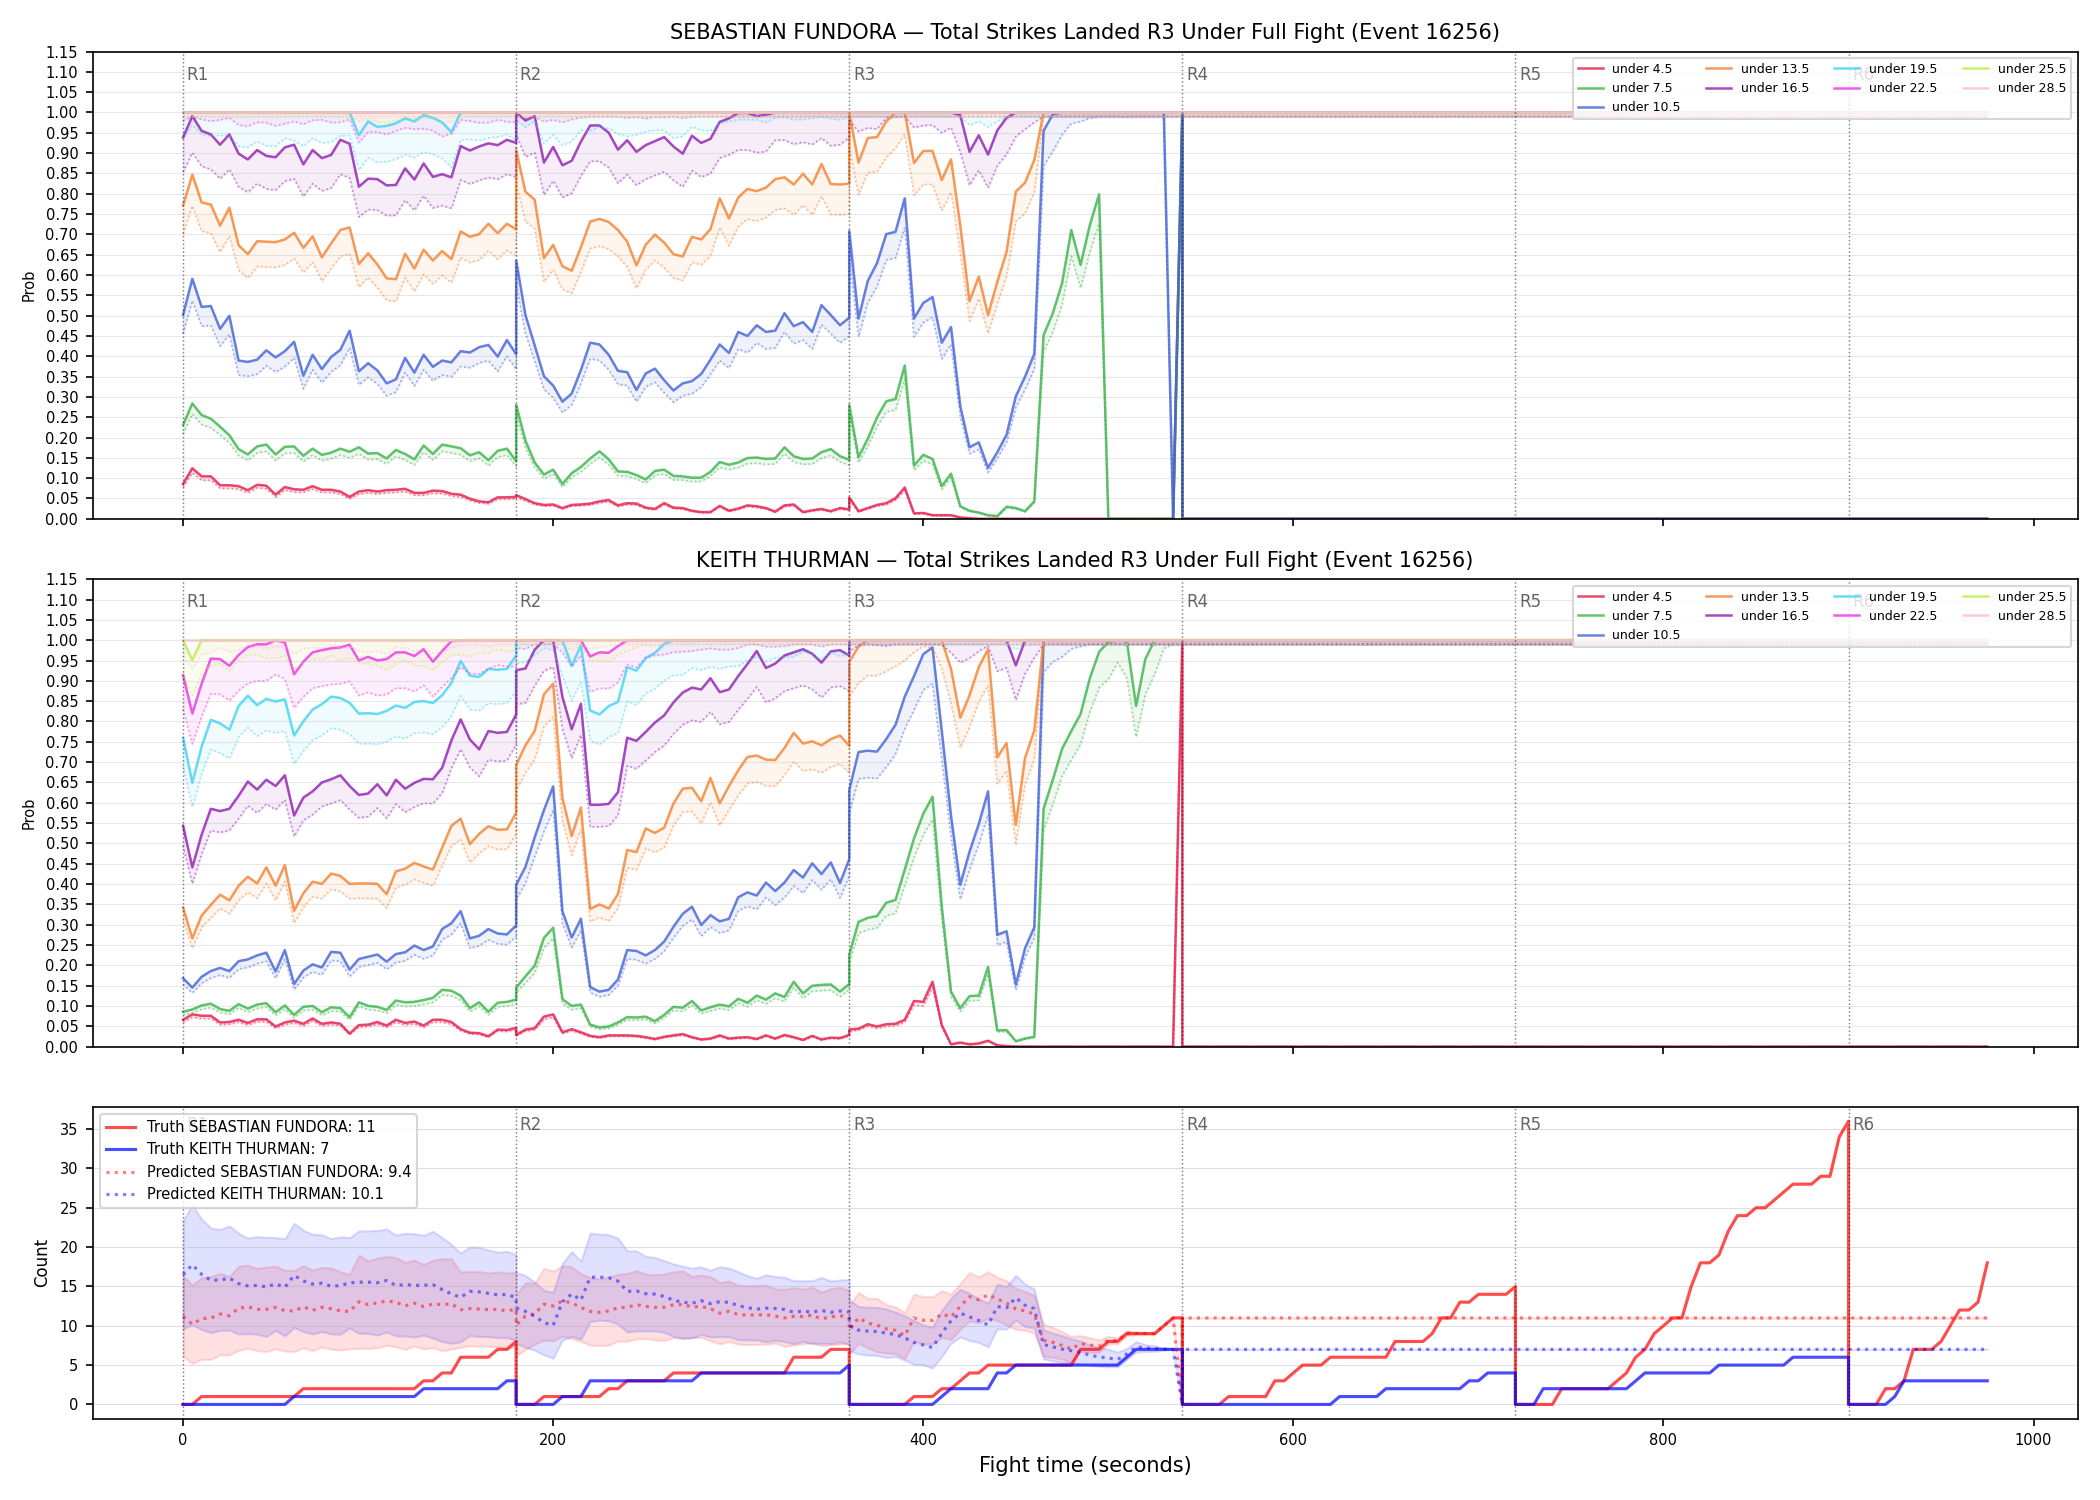Click the KEITH THURMAN chart title
The height and width of the screenshot is (1500, 2100).
tap(1084, 560)
